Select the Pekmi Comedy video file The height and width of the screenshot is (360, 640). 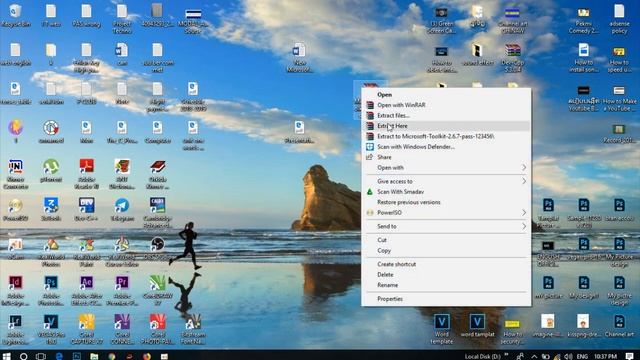click(584, 19)
